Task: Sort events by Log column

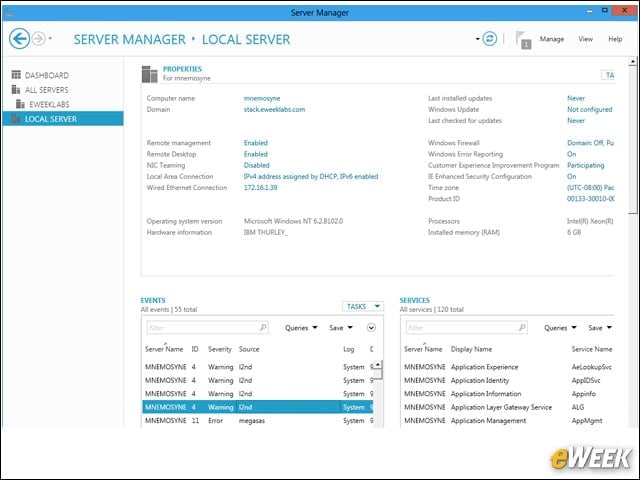Action: tap(349, 349)
